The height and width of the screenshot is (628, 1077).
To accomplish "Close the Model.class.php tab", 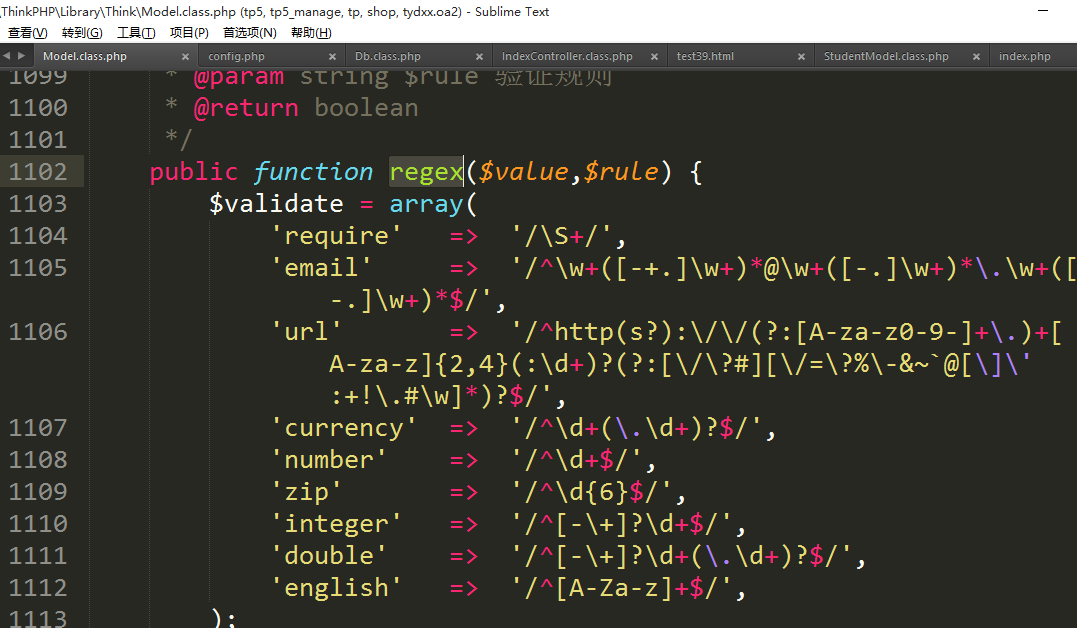I will [x=185, y=57].
